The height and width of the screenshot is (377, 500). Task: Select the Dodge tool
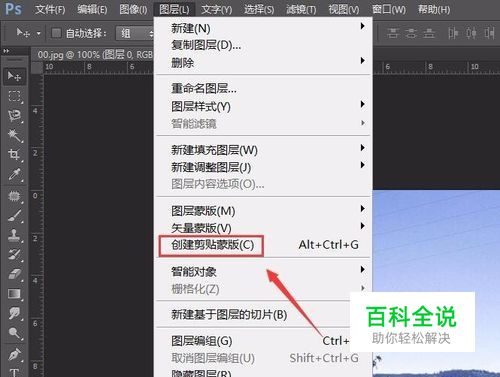click(x=14, y=333)
